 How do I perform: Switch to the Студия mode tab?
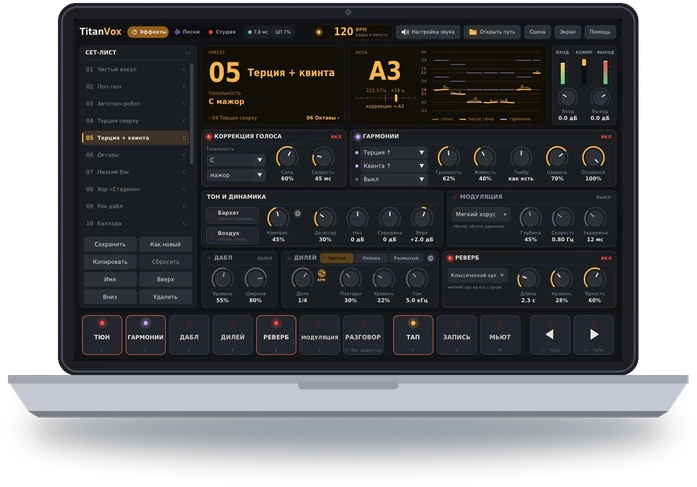(222, 32)
